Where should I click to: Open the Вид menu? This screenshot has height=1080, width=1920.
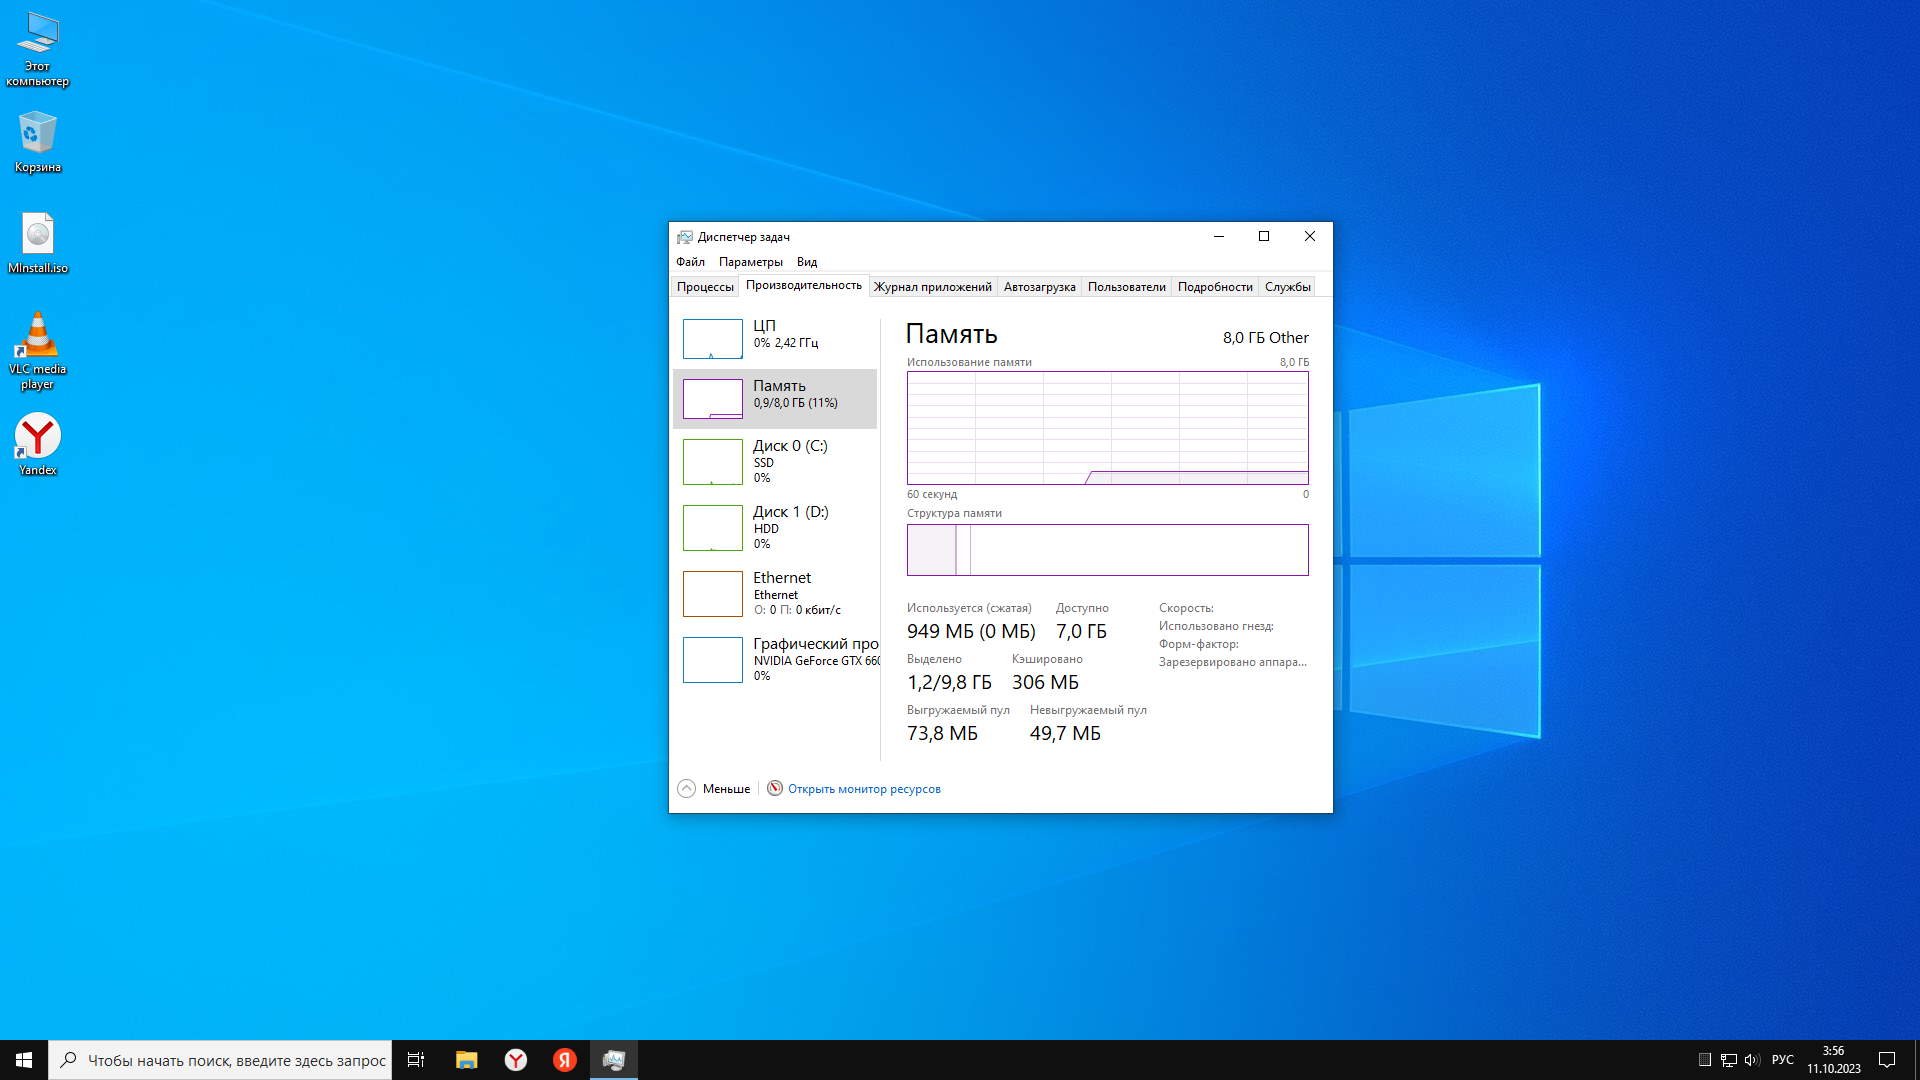coord(807,262)
